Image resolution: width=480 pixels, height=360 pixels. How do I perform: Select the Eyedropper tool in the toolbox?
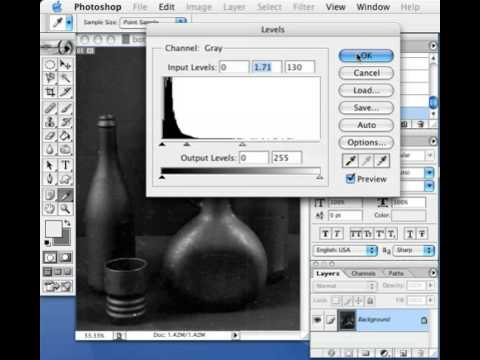click(x=65, y=195)
